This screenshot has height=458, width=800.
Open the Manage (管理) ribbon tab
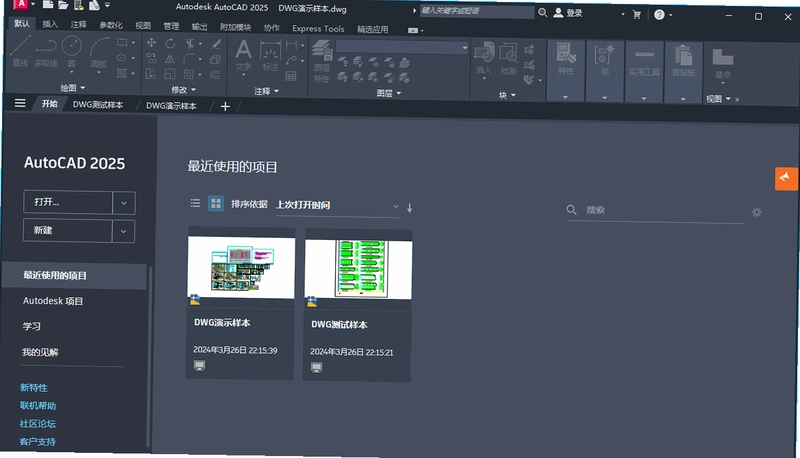pyautogui.click(x=171, y=26)
